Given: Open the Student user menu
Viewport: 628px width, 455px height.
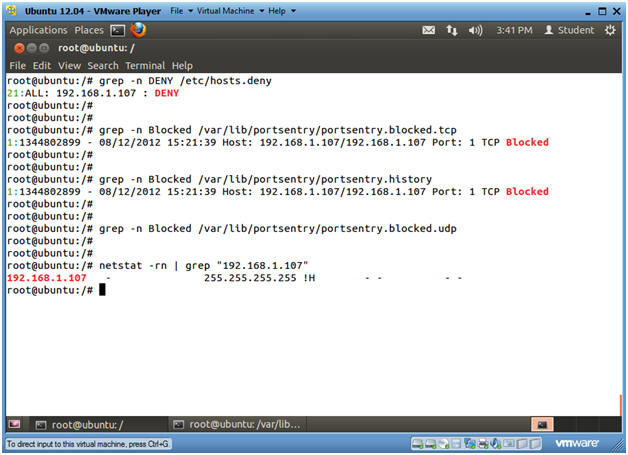Looking at the screenshot, I should [569, 30].
